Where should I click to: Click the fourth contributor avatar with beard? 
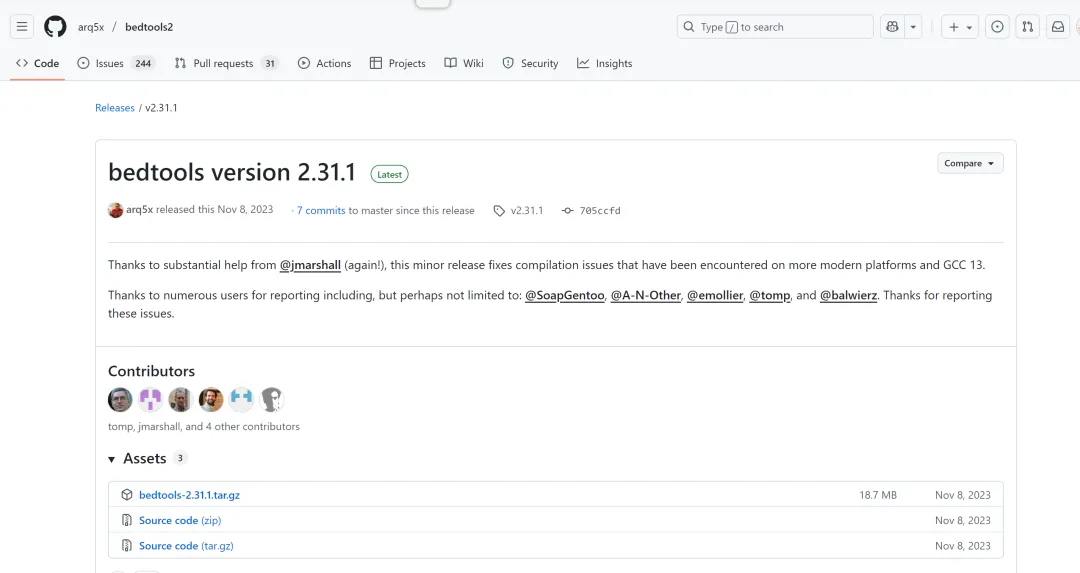click(211, 399)
